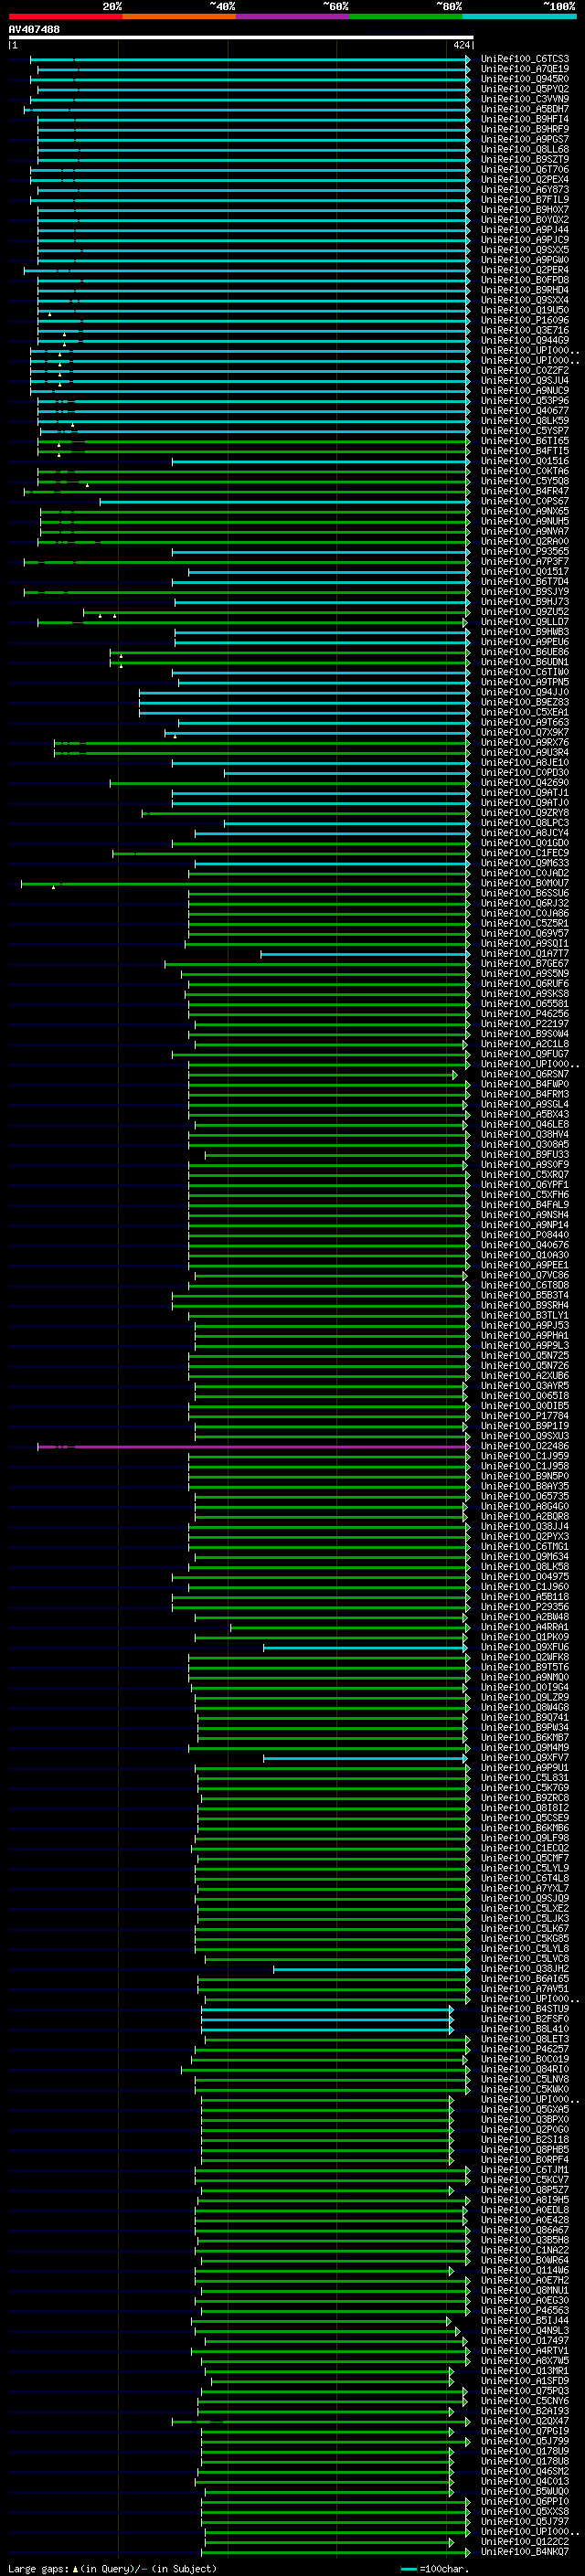585x2576 pixels.
Task: Click the green alignment bar for Q42690
Action: (290, 783)
